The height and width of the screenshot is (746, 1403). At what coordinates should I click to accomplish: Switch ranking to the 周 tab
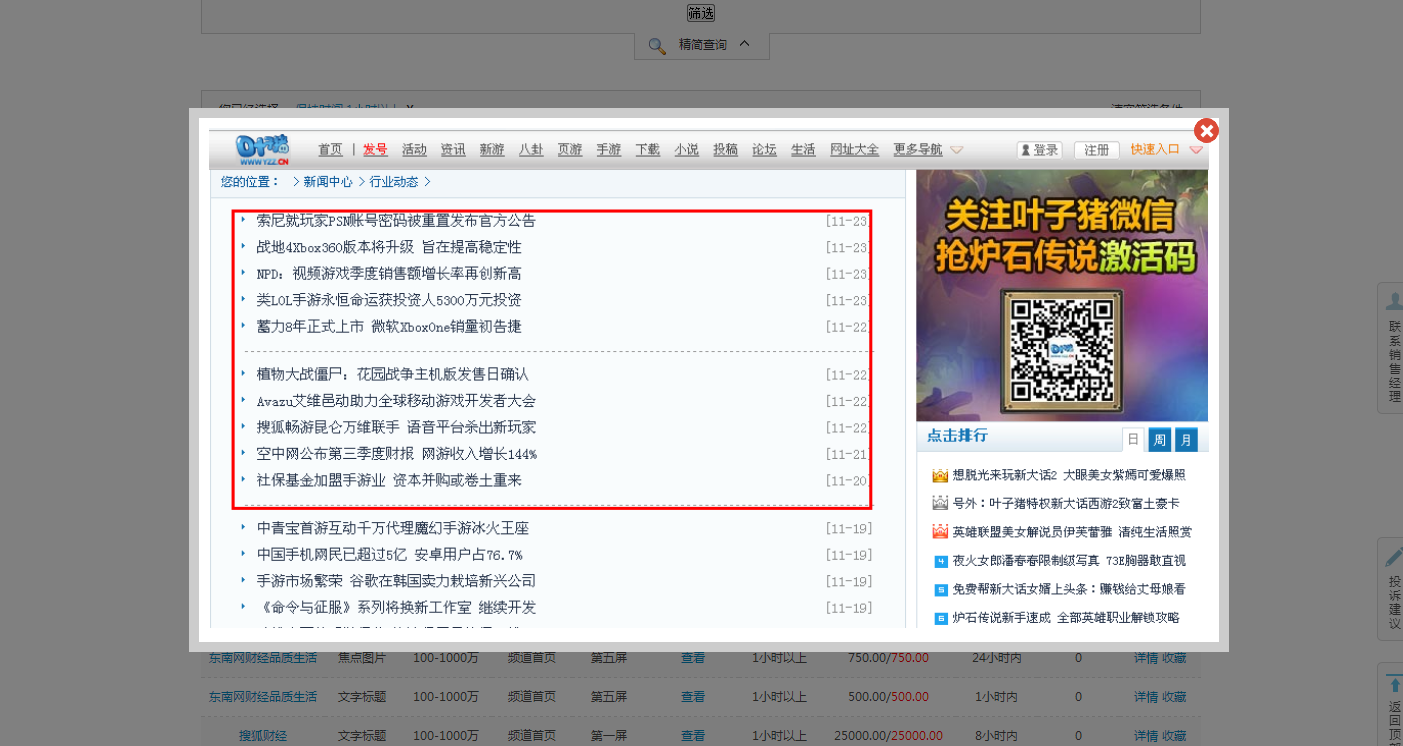(x=1159, y=439)
